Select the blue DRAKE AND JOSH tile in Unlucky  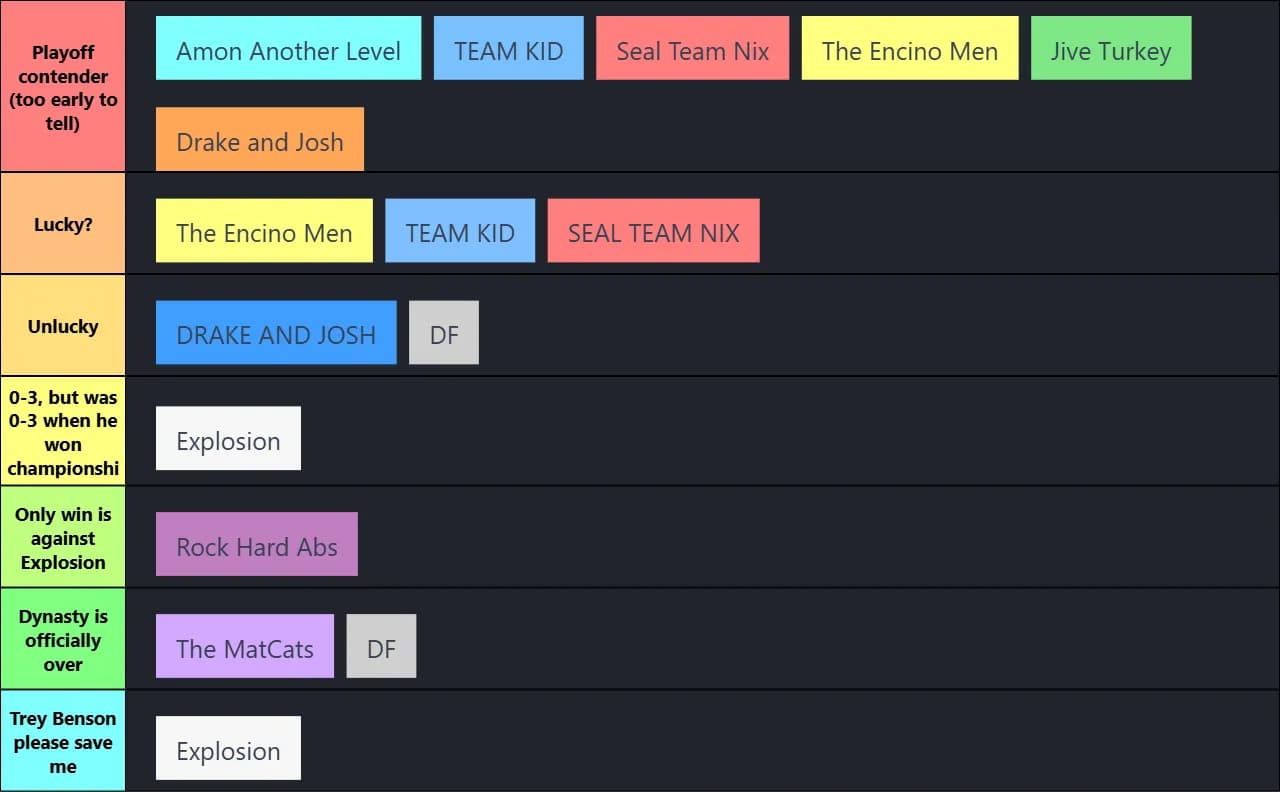[276, 332]
